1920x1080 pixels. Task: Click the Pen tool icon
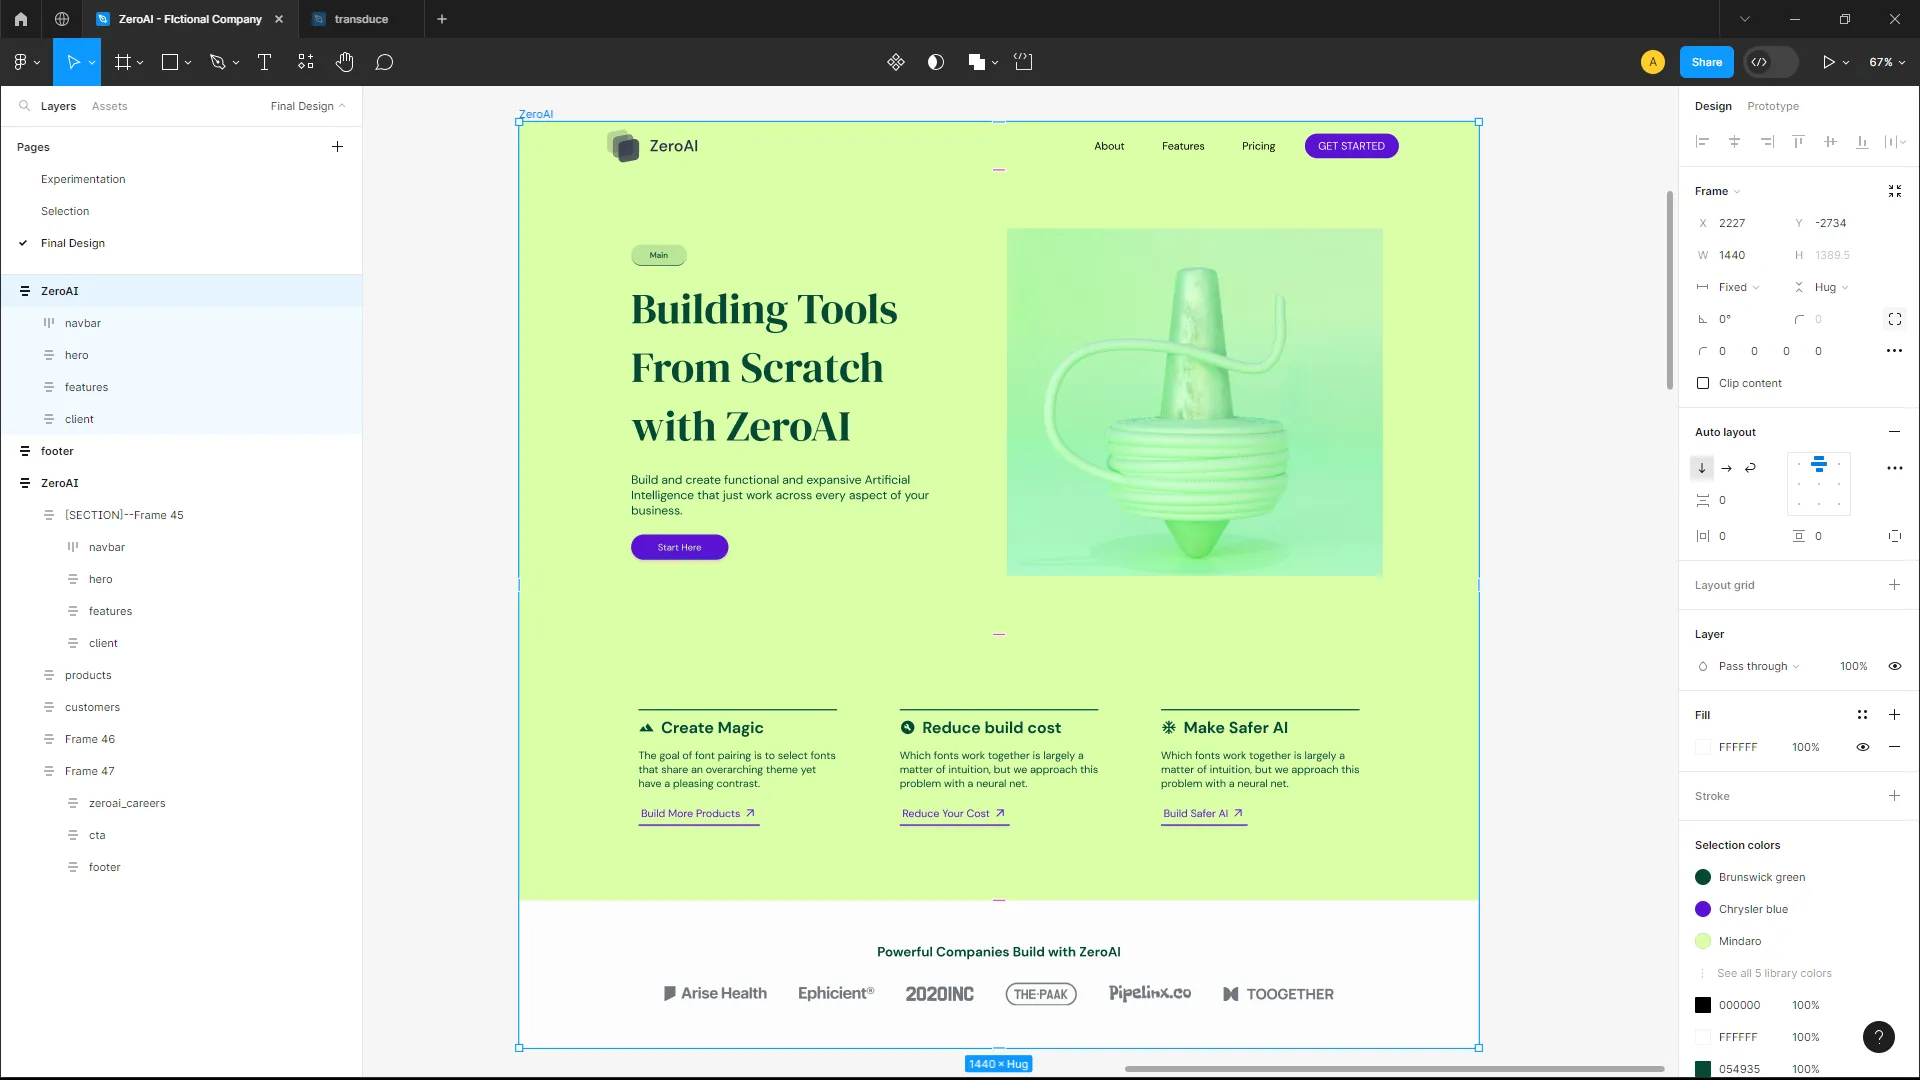click(217, 62)
